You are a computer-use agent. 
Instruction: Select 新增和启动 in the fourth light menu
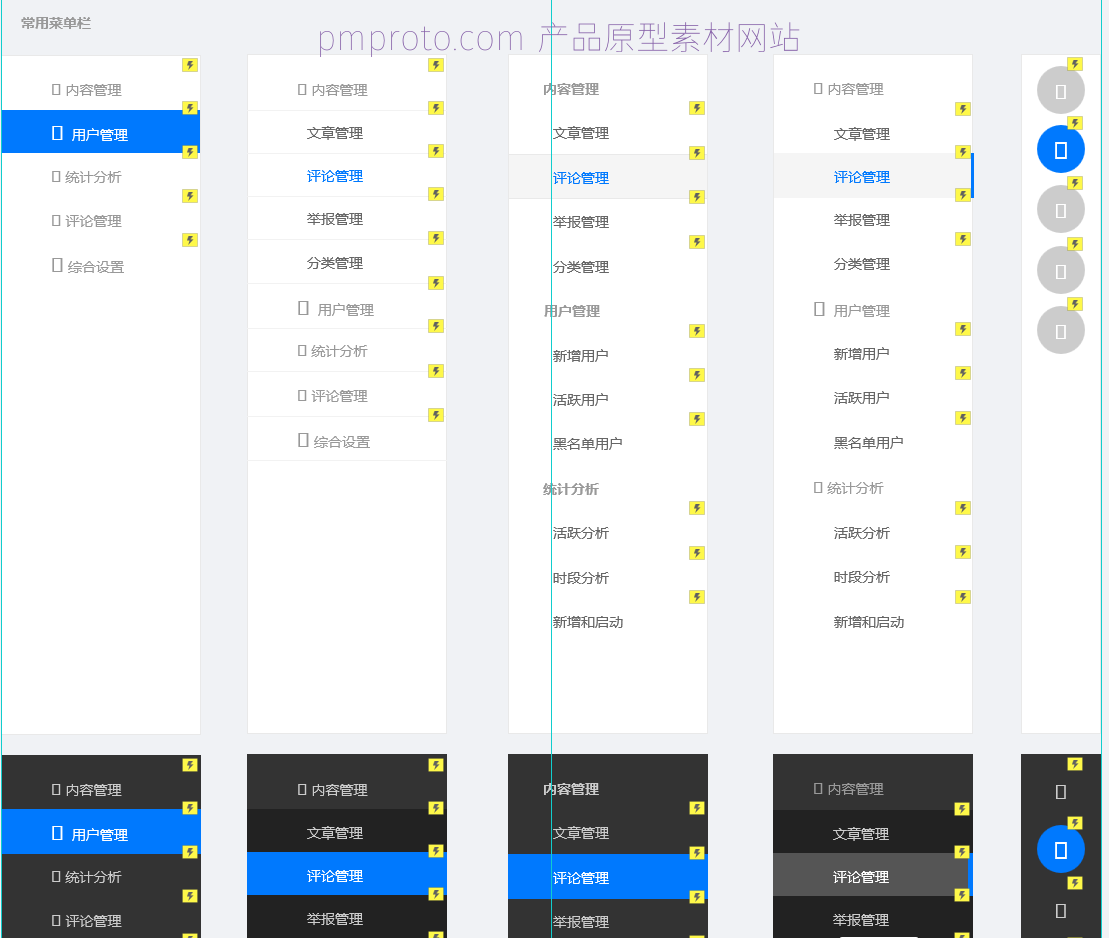pyautogui.click(x=868, y=622)
